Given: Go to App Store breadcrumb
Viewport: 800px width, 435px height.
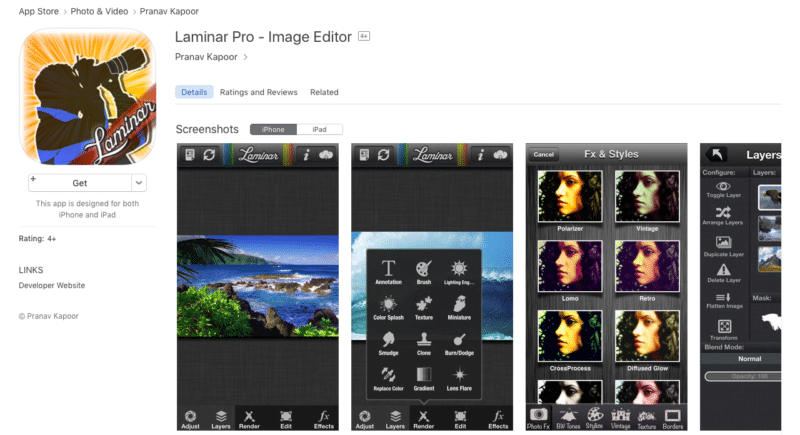Looking at the screenshot, I should click(39, 11).
